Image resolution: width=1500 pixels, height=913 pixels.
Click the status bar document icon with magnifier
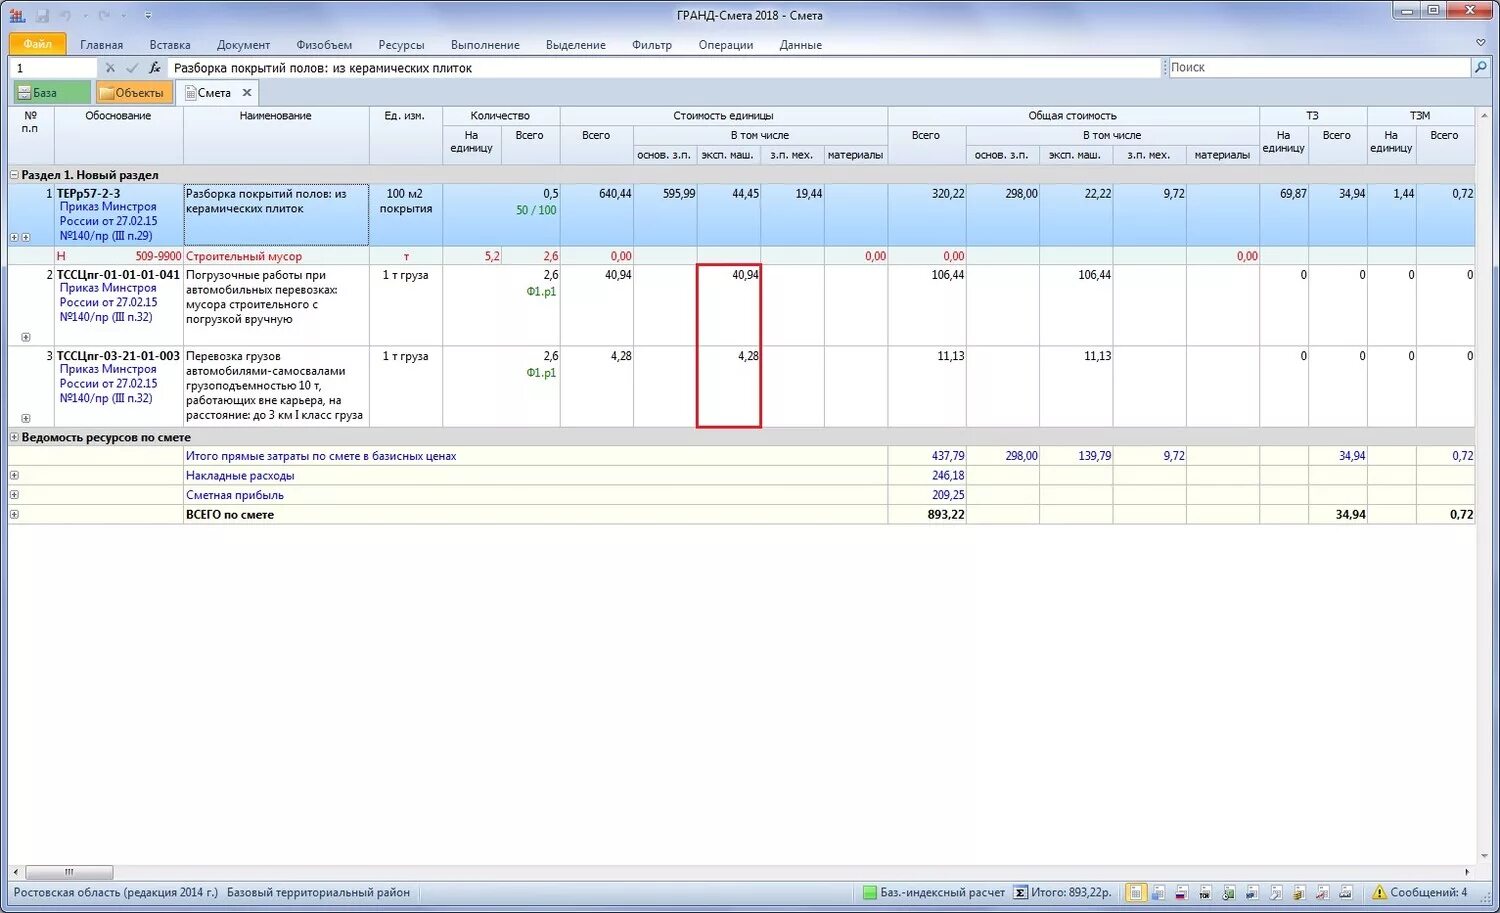click(x=1276, y=892)
